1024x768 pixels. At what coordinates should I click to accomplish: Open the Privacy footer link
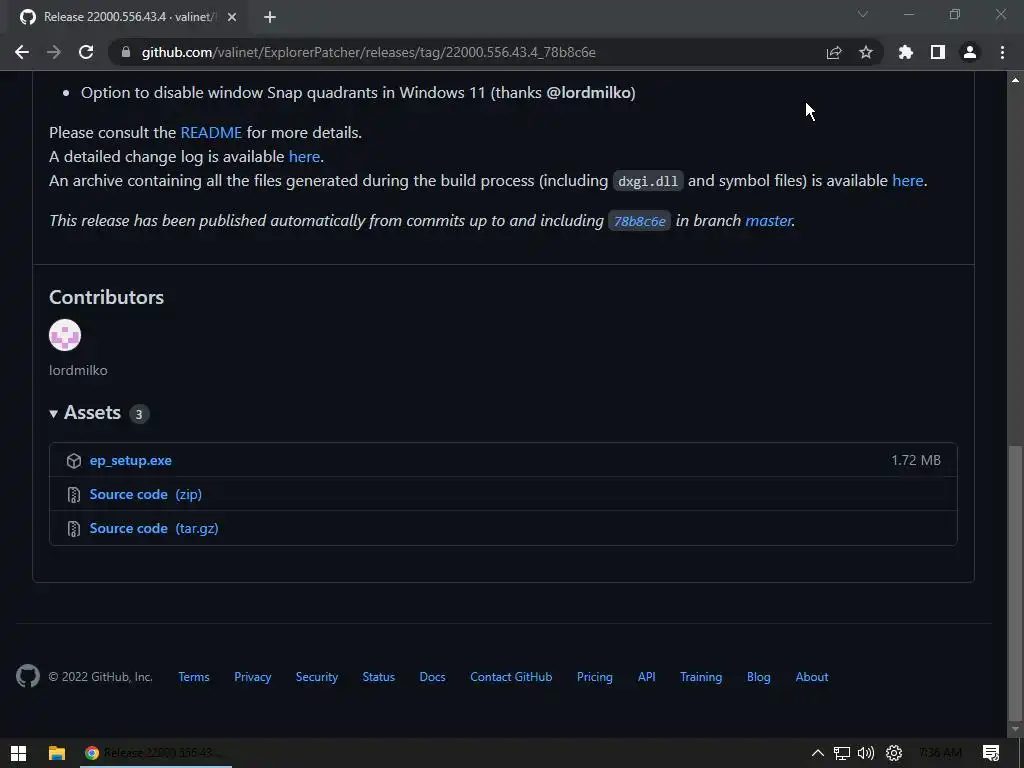(x=252, y=677)
